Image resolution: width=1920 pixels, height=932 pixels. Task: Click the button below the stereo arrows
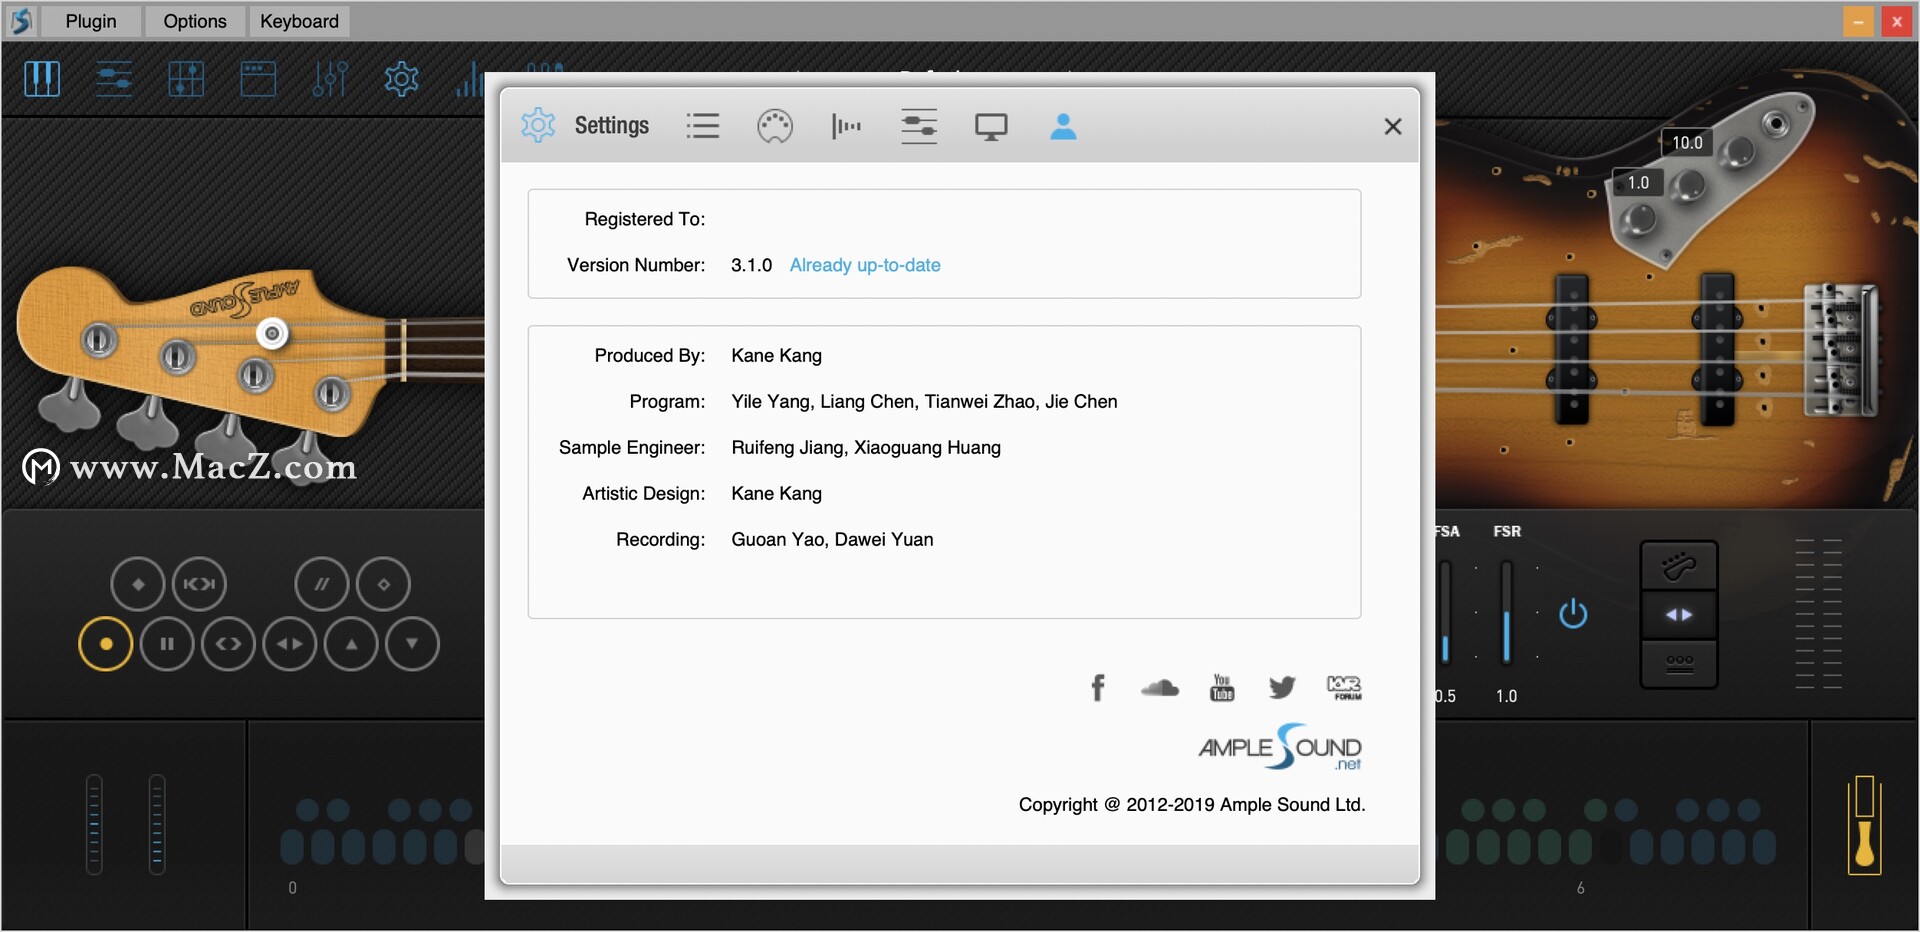click(x=1679, y=663)
